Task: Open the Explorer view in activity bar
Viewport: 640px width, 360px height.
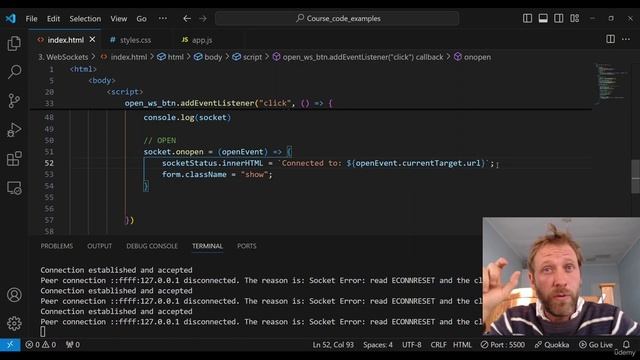Action: point(14,43)
